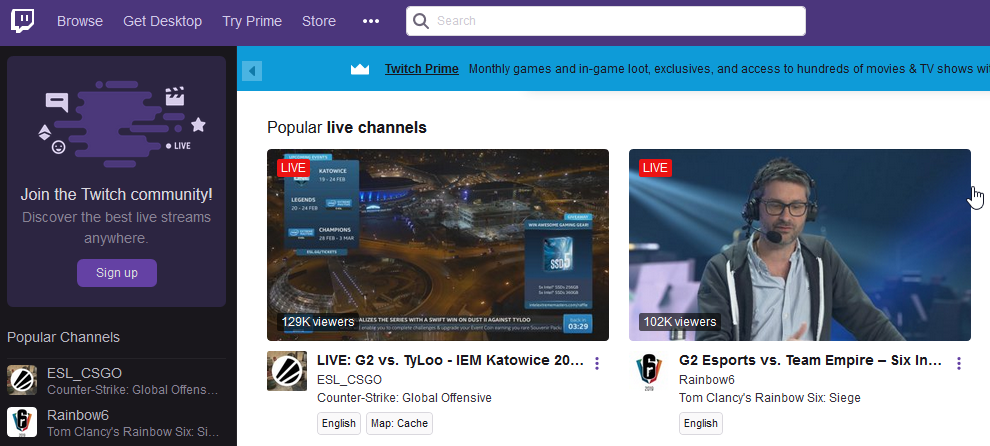This screenshot has height=446, width=990.
Task: Click the Rainbow6 logo under the second stream
Action: (x=649, y=371)
